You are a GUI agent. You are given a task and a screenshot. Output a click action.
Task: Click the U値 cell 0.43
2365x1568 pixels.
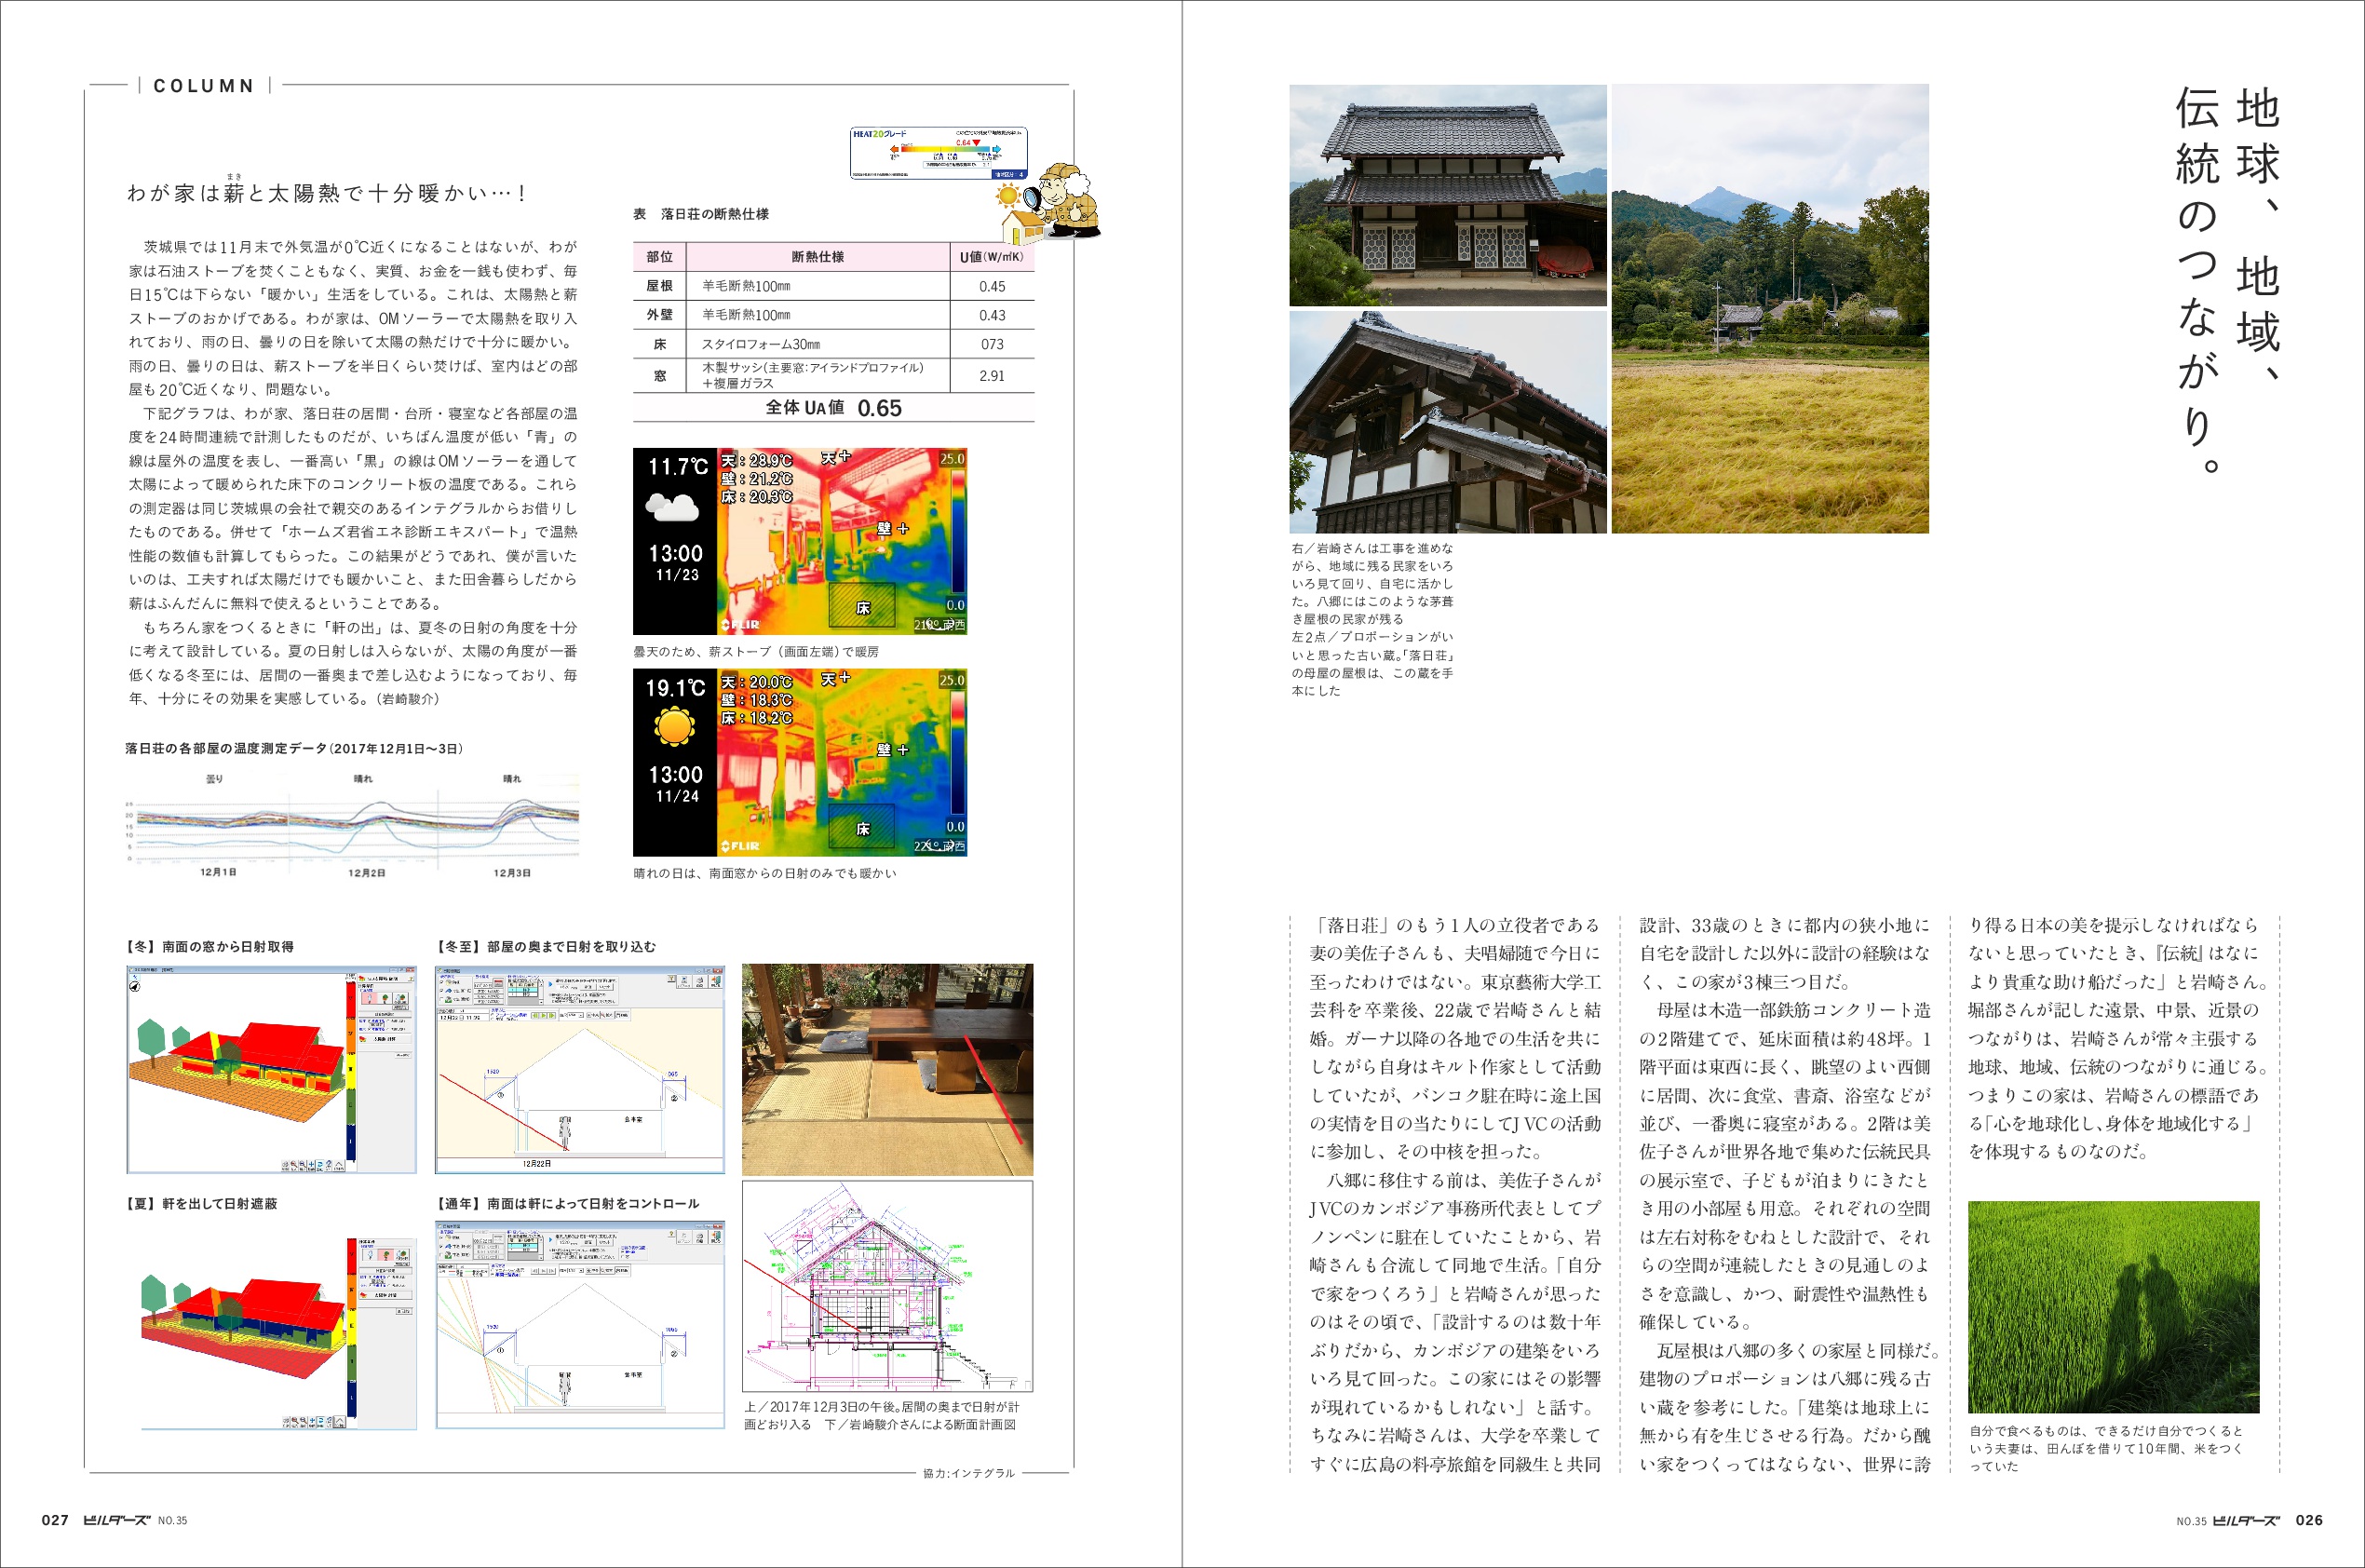(992, 315)
